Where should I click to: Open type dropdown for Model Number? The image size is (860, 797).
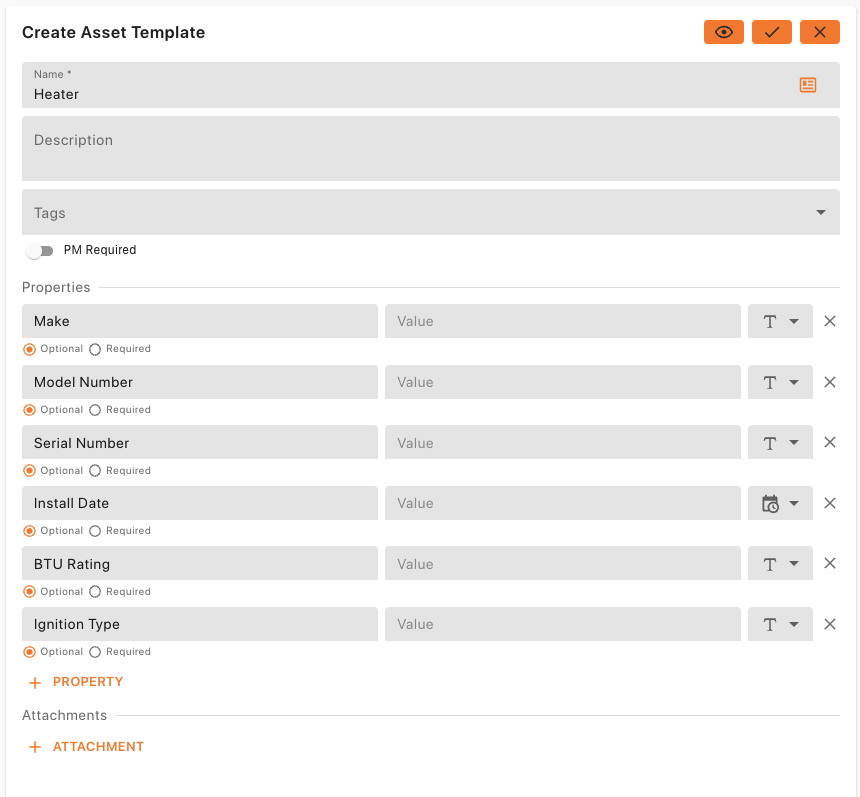tap(780, 382)
